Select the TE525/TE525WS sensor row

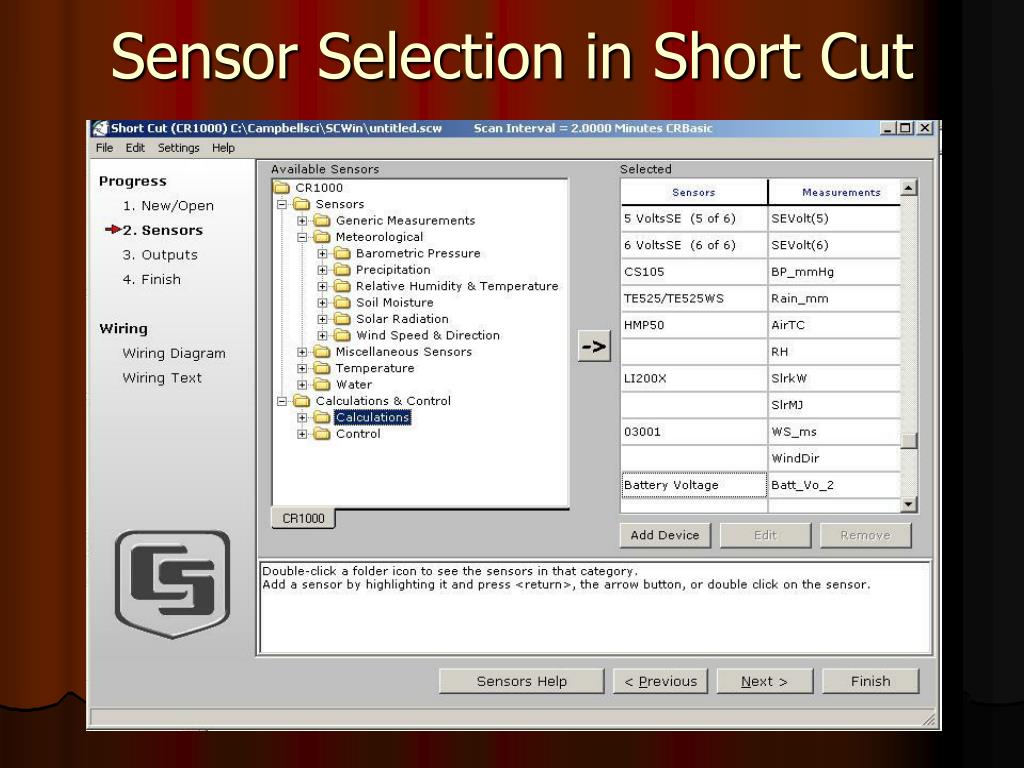694,298
